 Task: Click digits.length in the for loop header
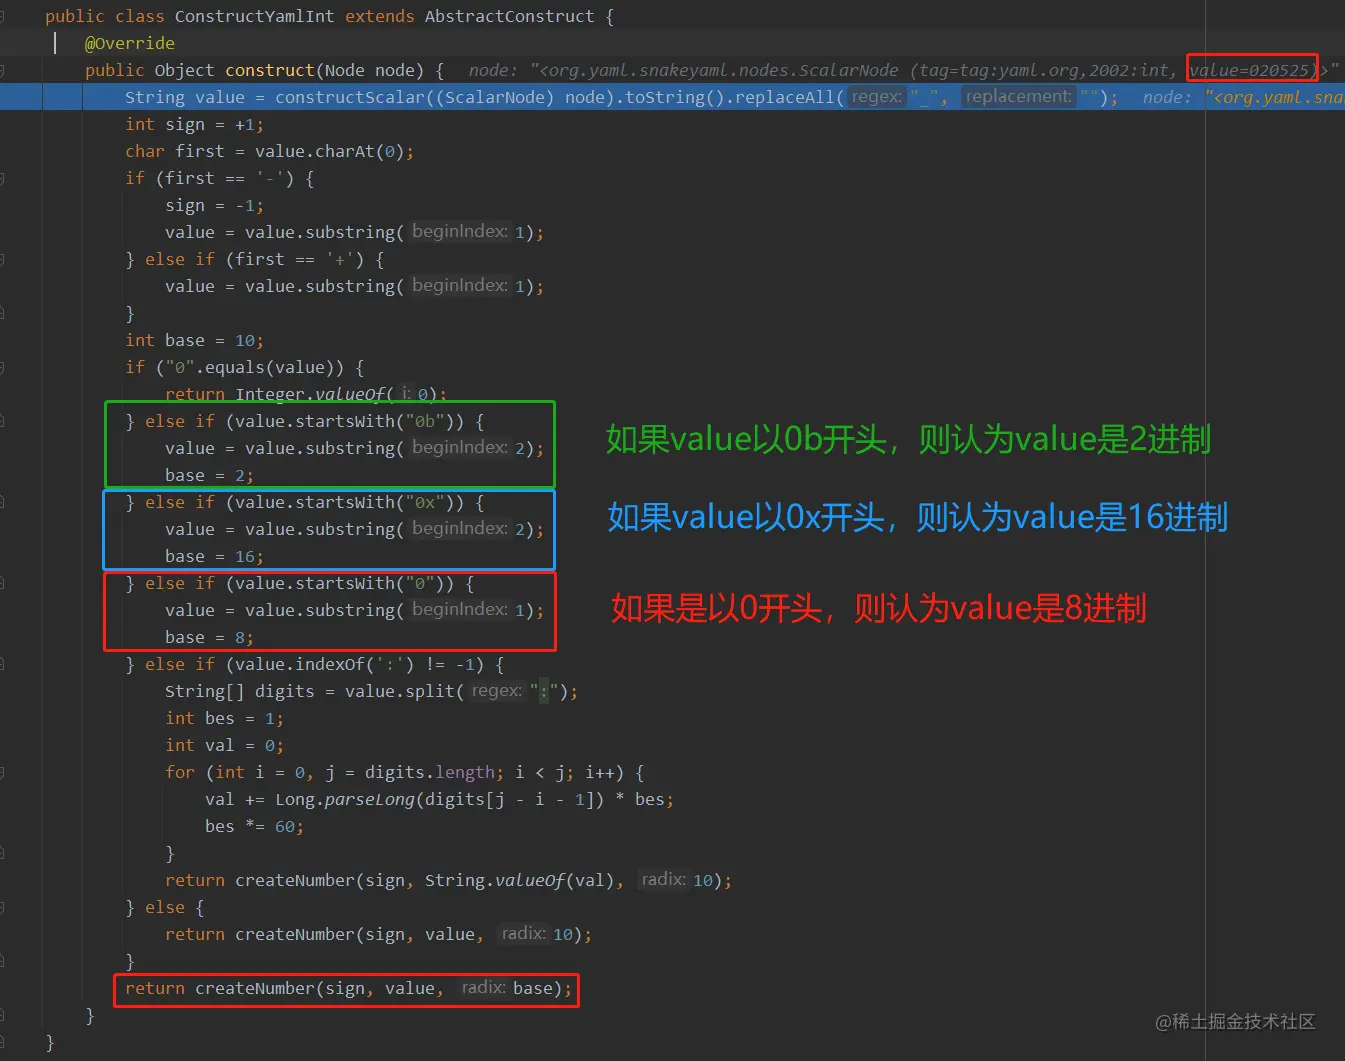(430, 772)
